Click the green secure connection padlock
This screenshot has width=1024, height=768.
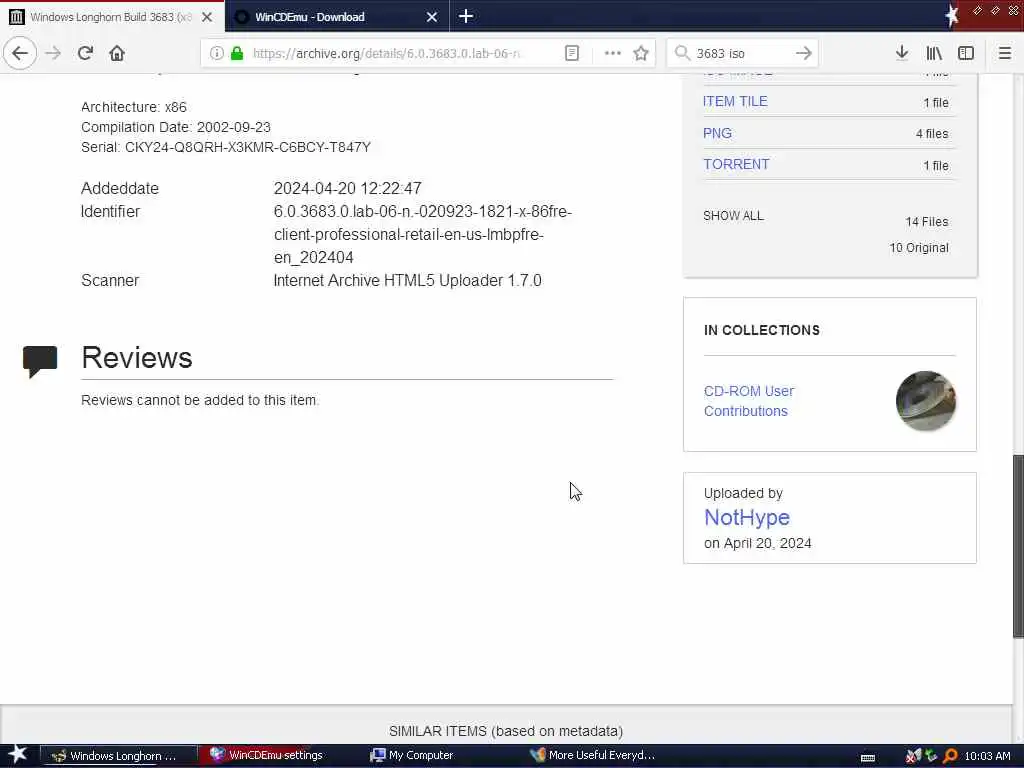[x=237, y=54]
